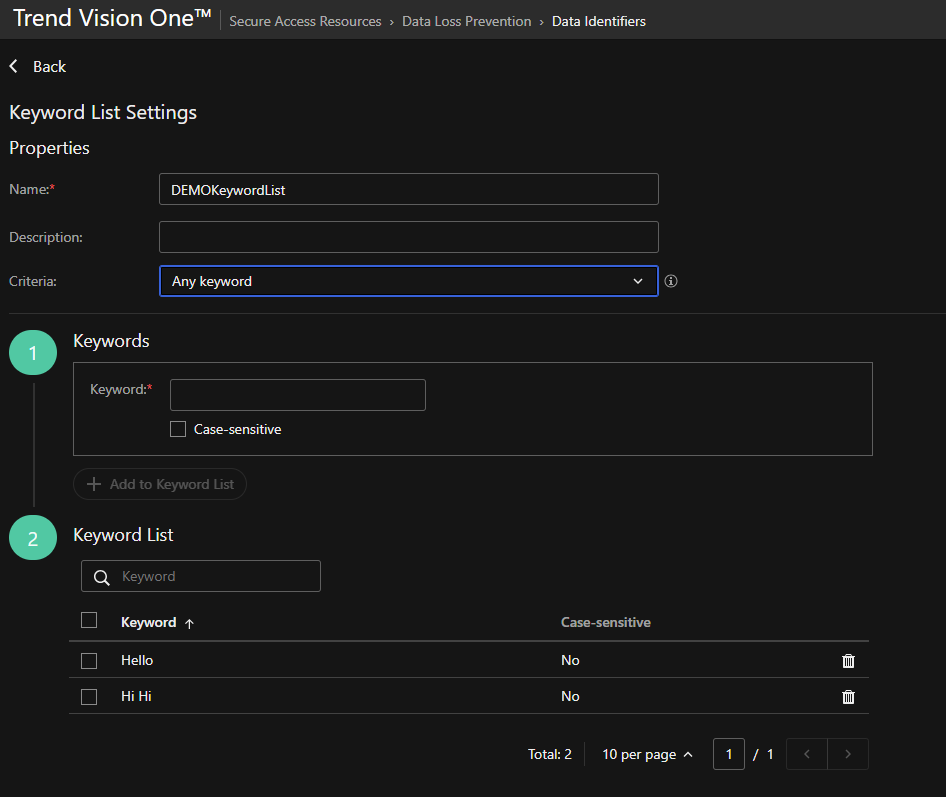Click the Criteria info icon
This screenshot has width=946, height=797.
[x=671, y=281]
